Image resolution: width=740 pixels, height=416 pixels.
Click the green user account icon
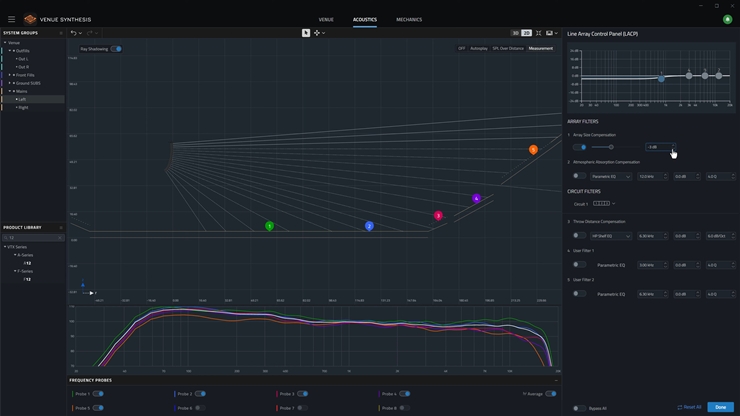(727, 19)
